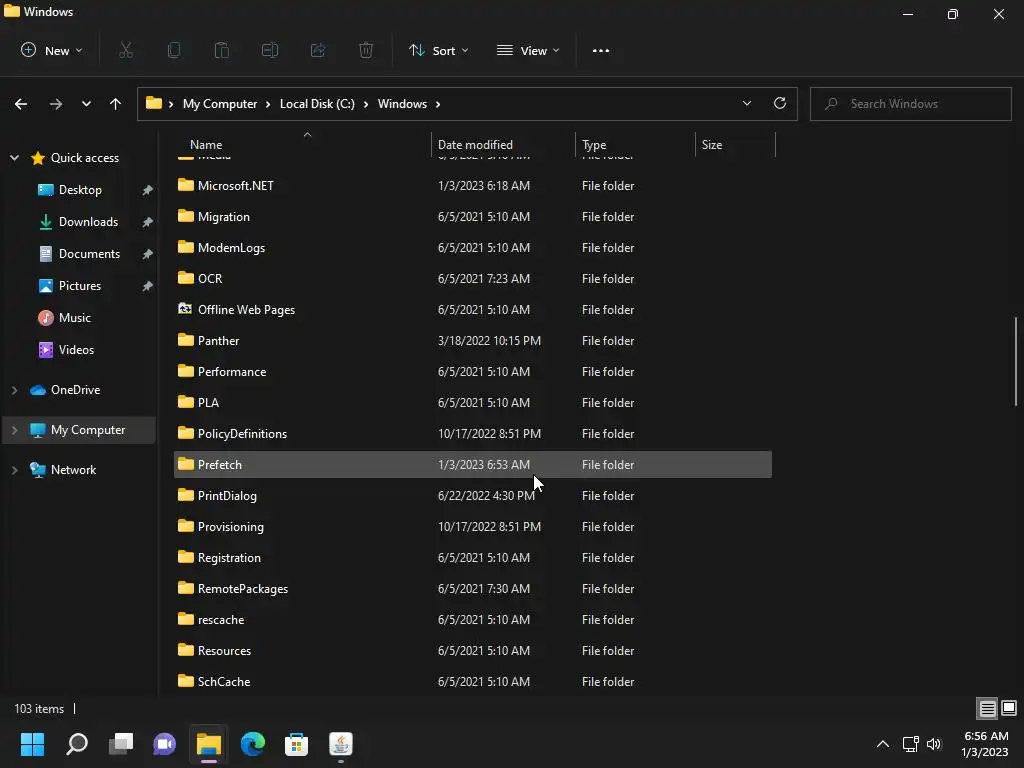Refresh the Windows folder view

point(780,103)
